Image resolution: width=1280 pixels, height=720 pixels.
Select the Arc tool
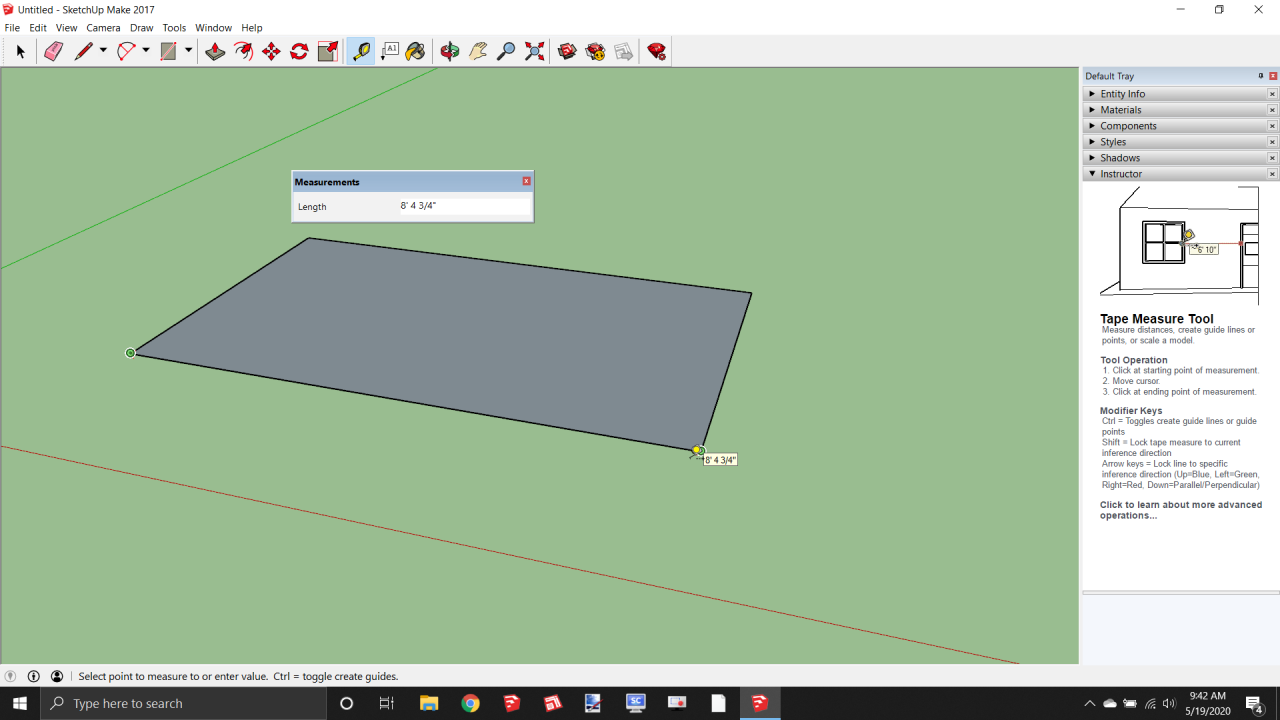[126, 51]
